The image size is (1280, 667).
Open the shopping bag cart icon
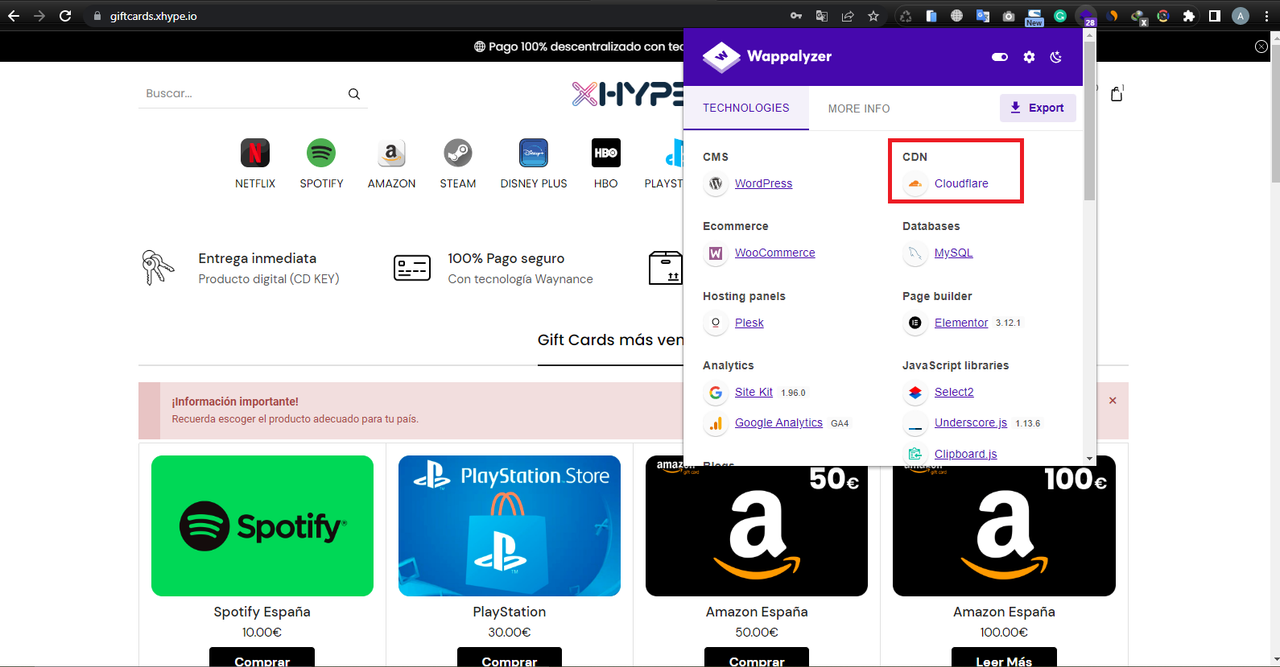point(1117,94)
